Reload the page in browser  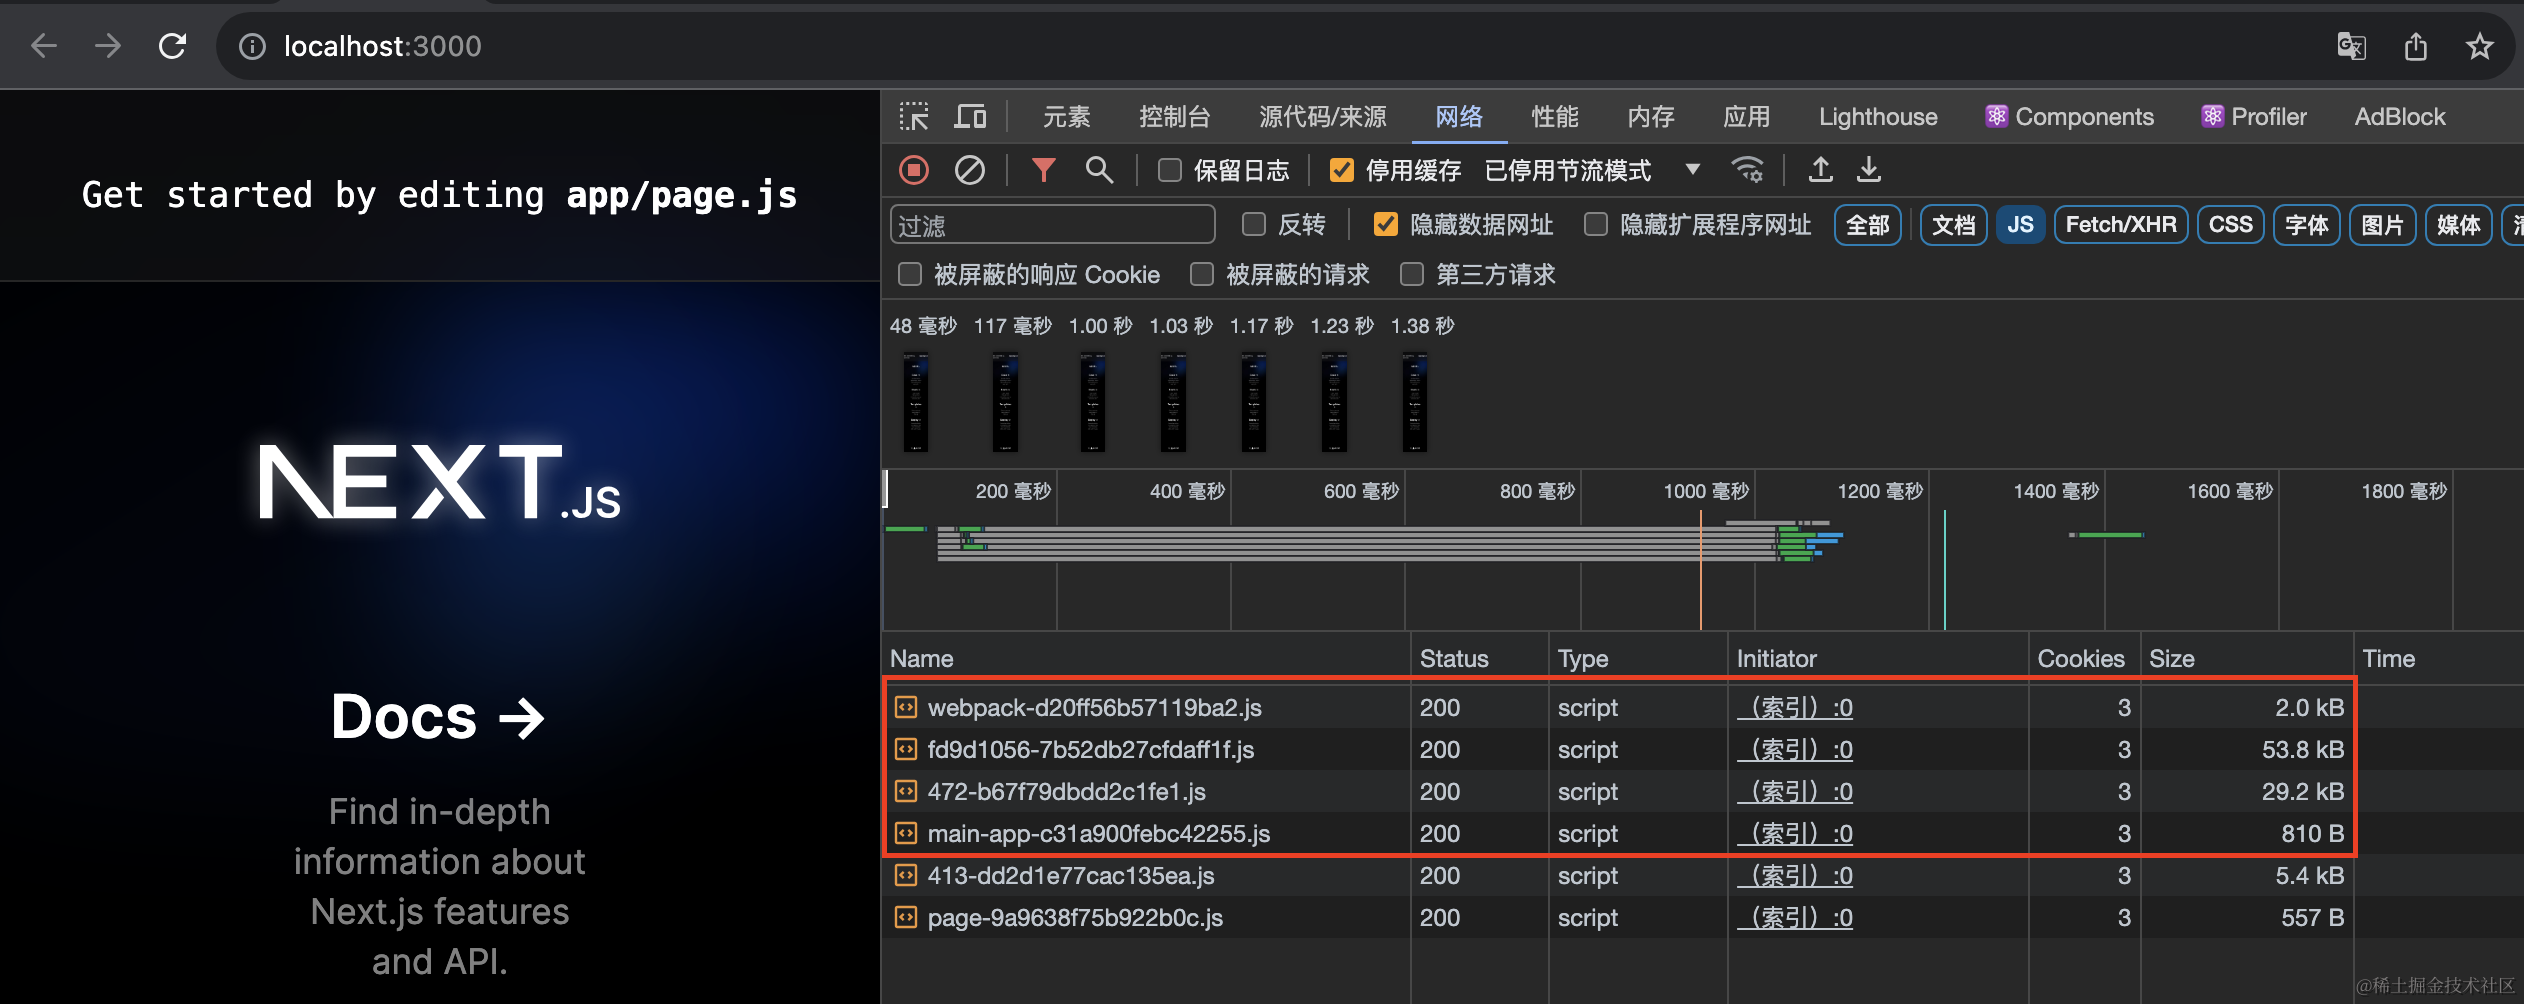tap(173, 46)
